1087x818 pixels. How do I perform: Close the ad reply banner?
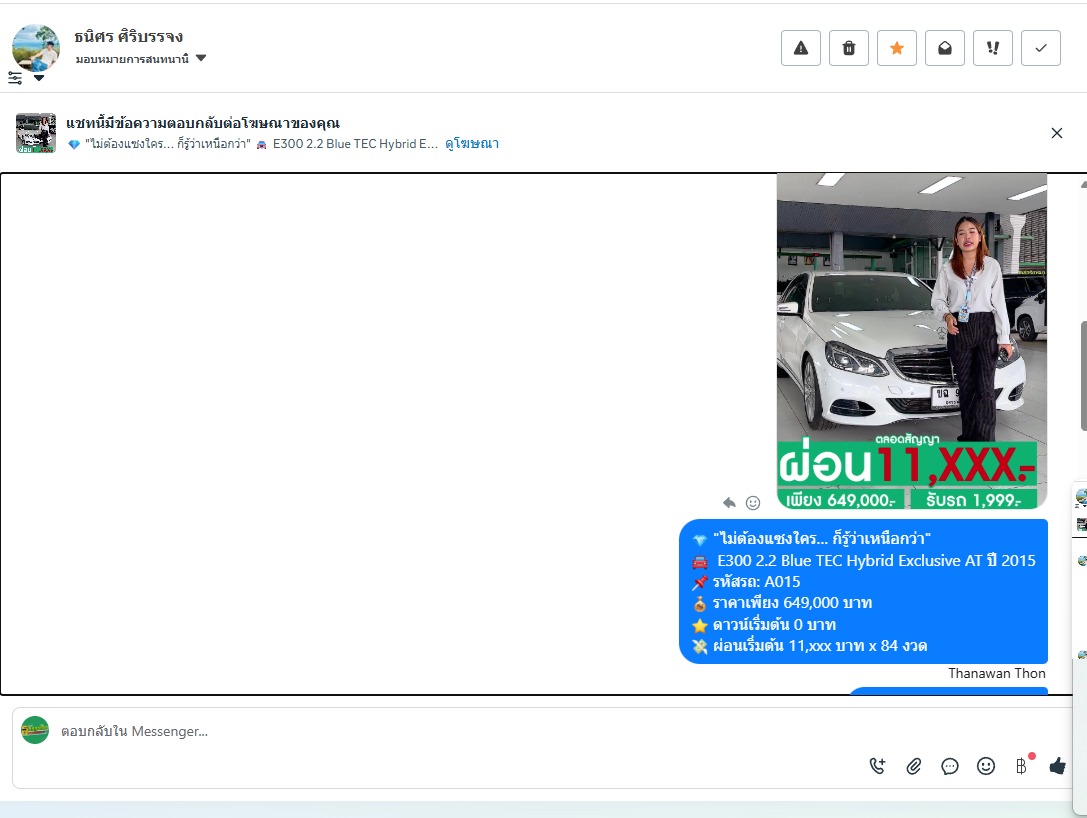click(1056, 132)
